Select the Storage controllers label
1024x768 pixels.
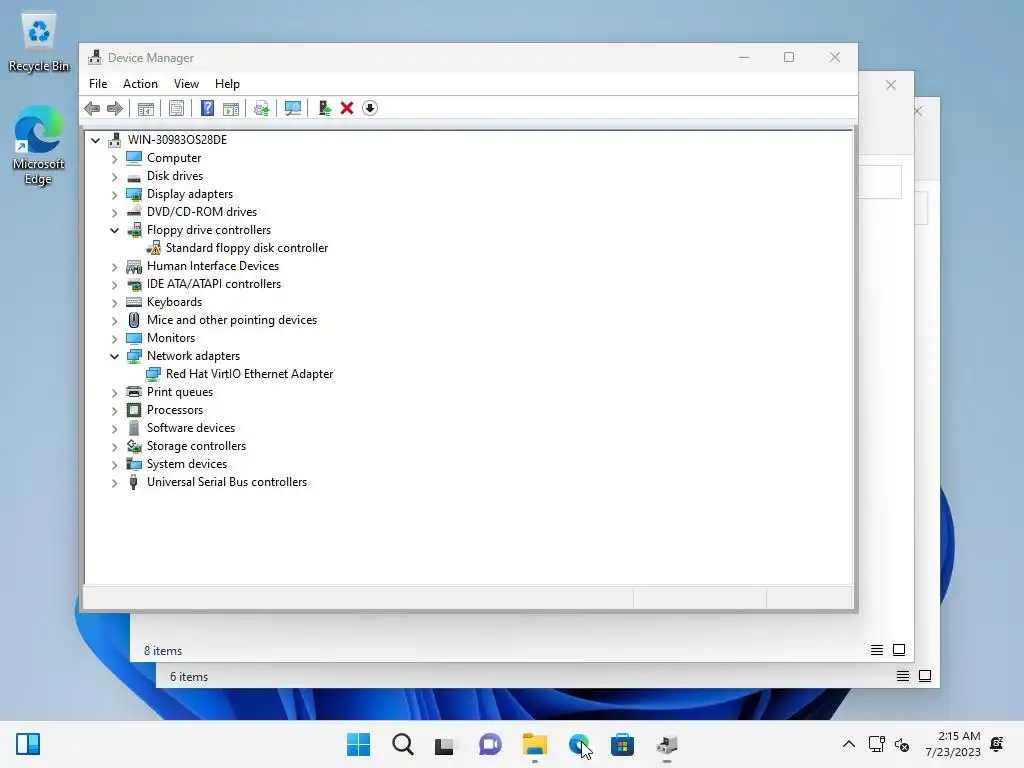click(x=197, y=446)
